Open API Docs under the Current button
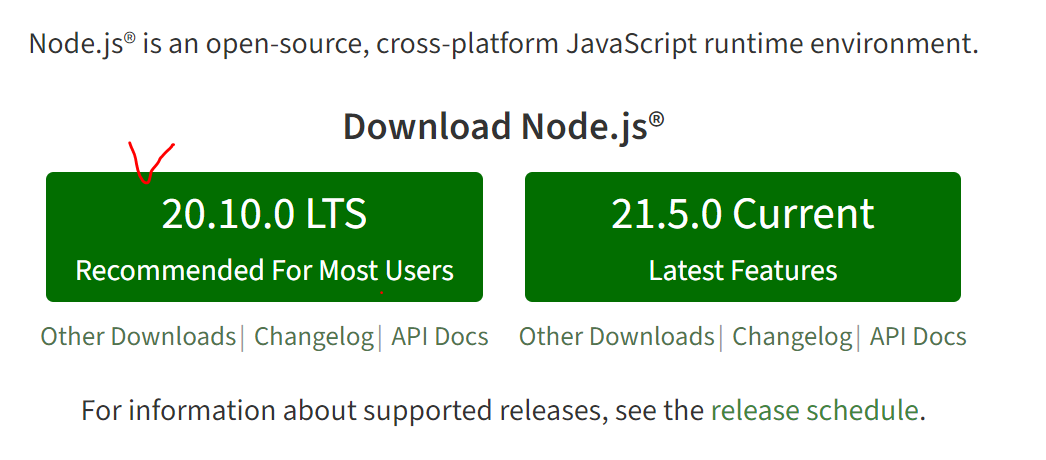The width and height of the screenshot is (1046, 460). (918, 337)
